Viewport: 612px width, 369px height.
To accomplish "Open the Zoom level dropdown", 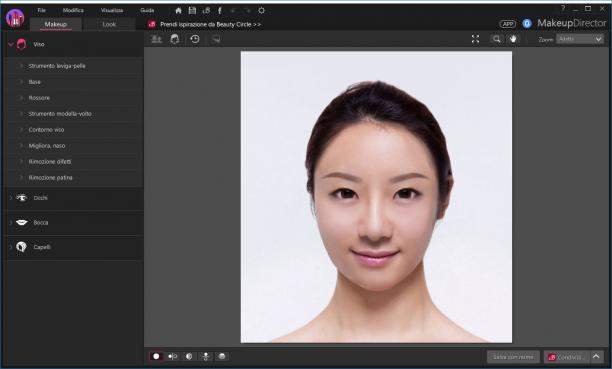I will click(580, 39).
